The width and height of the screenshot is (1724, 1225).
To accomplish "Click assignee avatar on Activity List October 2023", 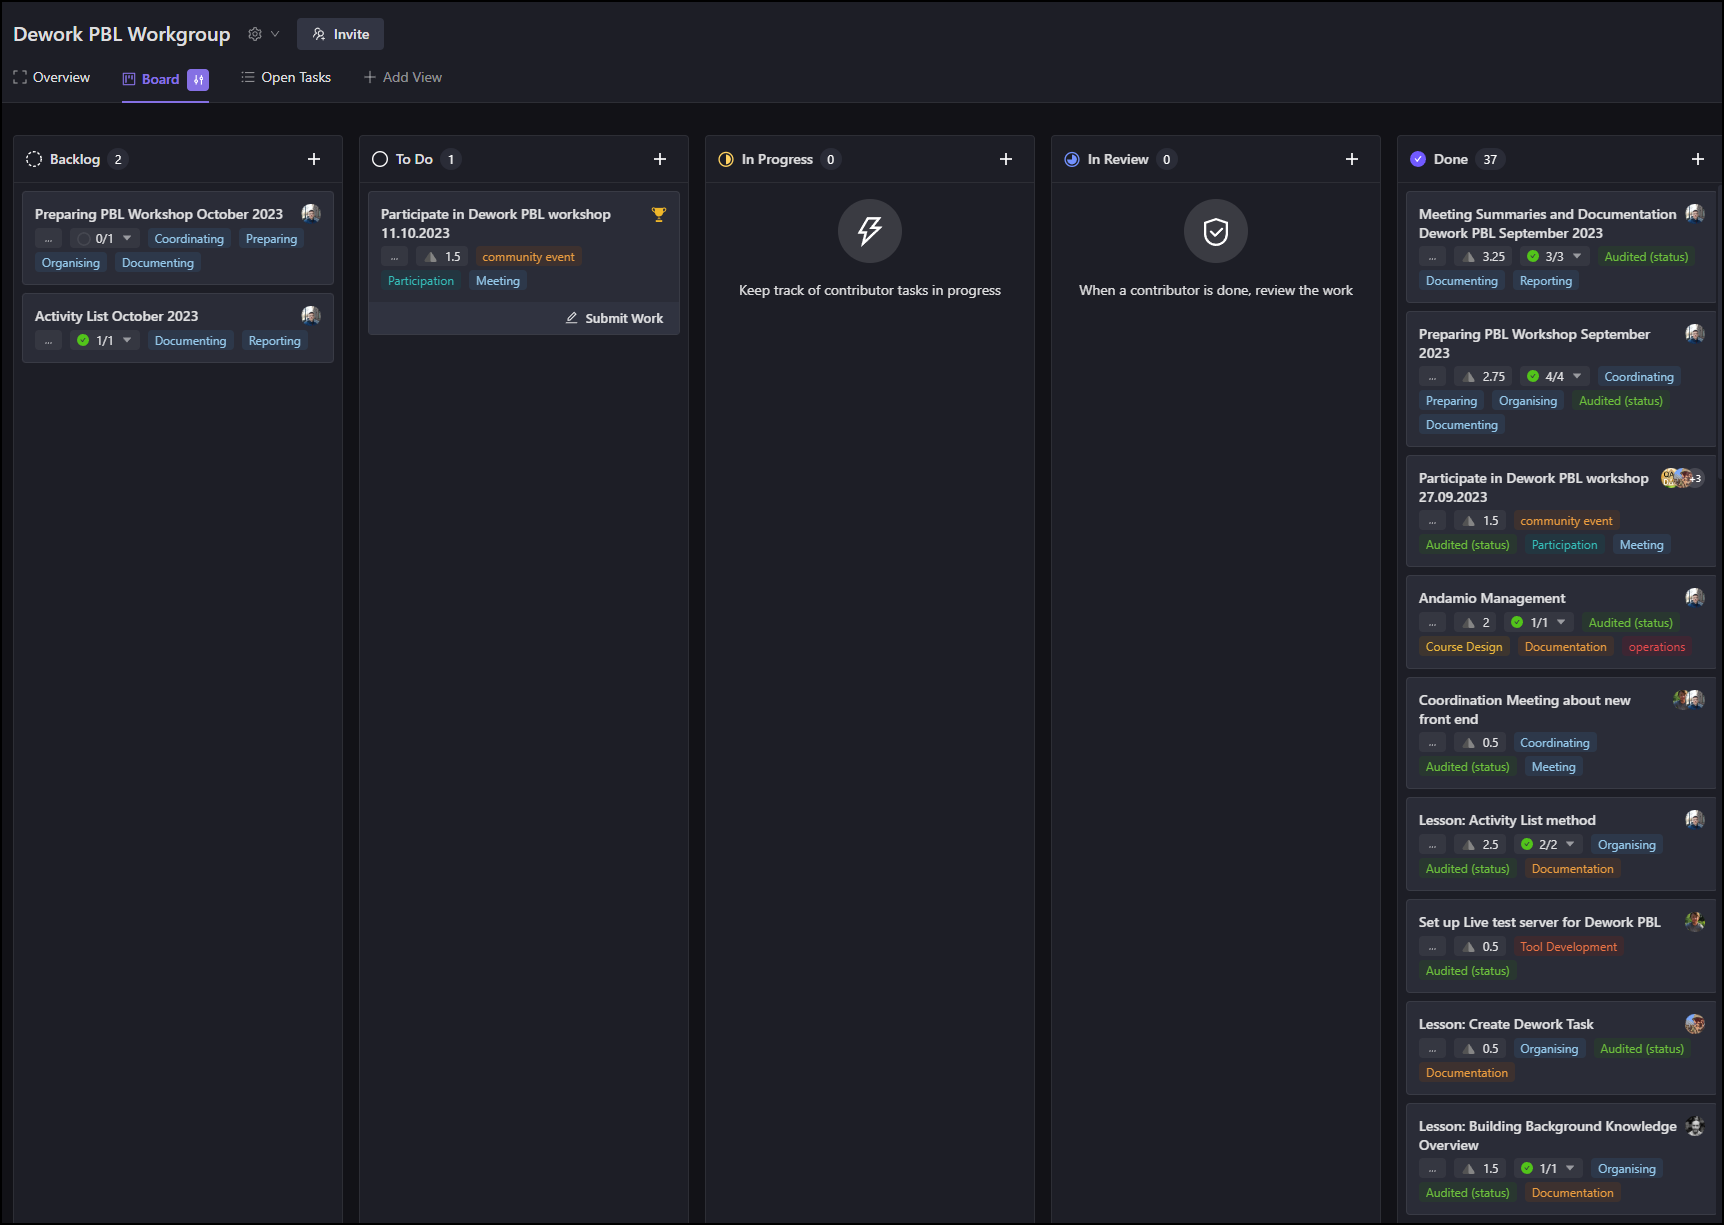I will tap(311, 315).
